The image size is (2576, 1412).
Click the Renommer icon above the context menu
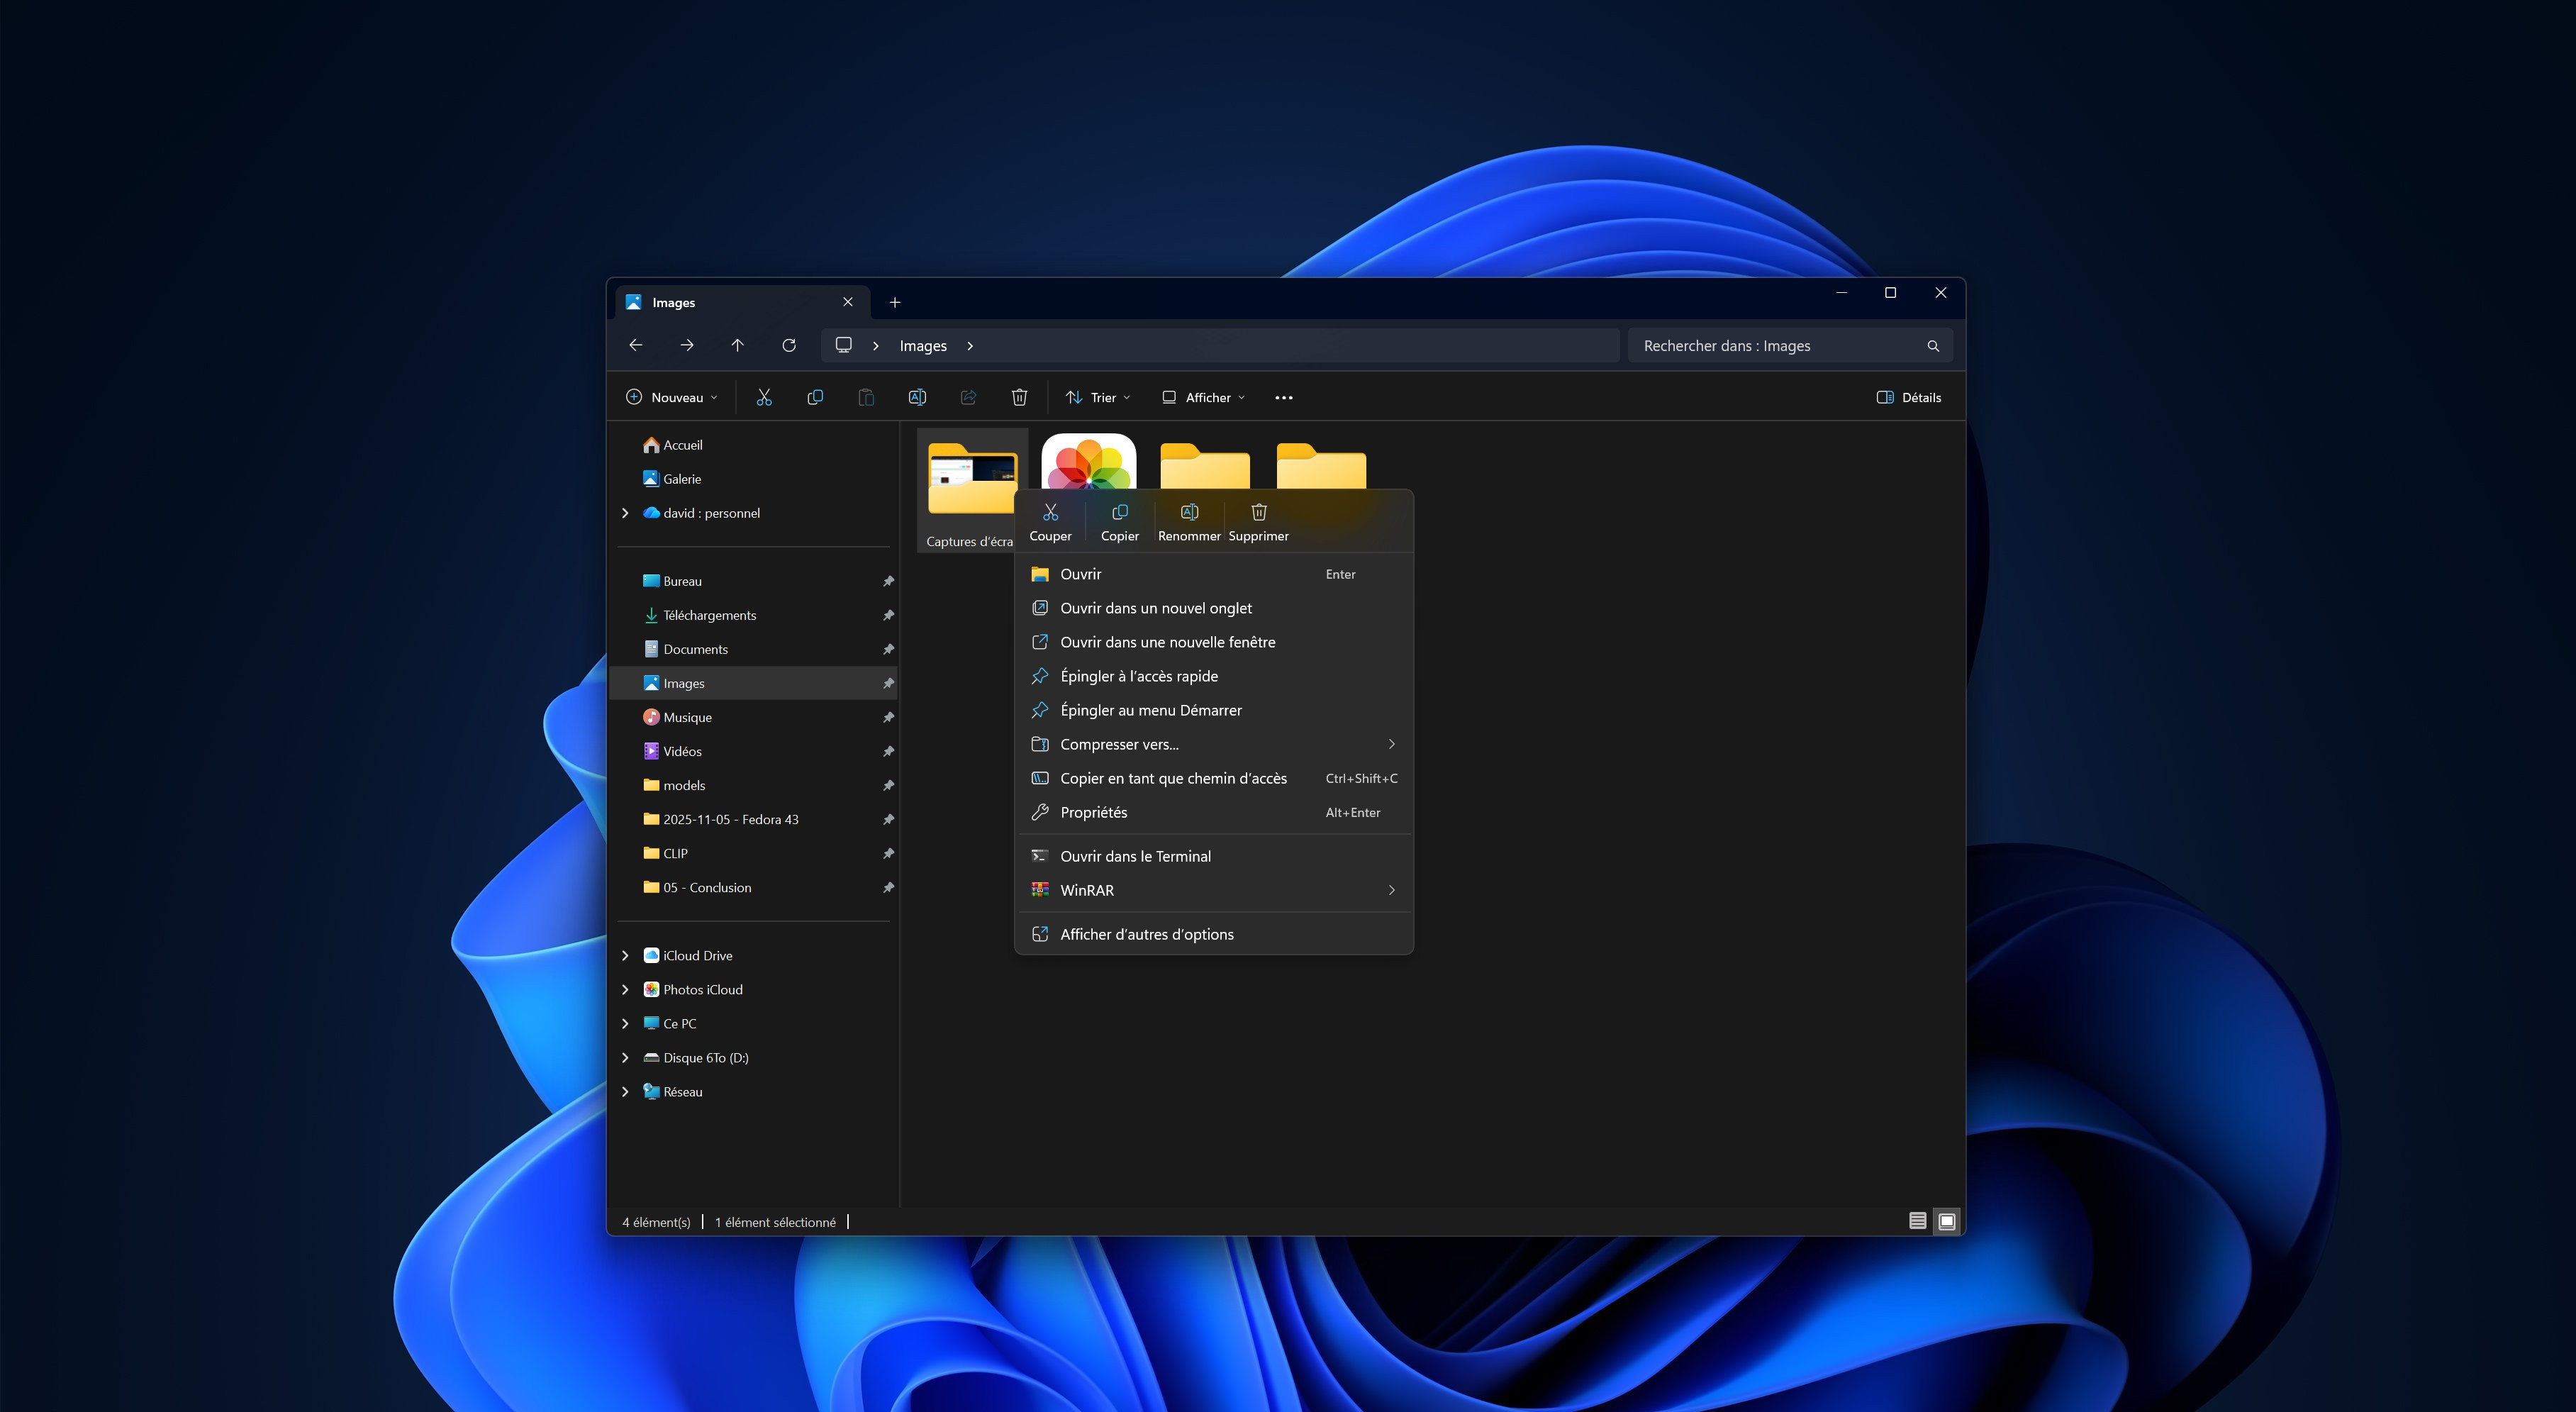click(1189, 512)
